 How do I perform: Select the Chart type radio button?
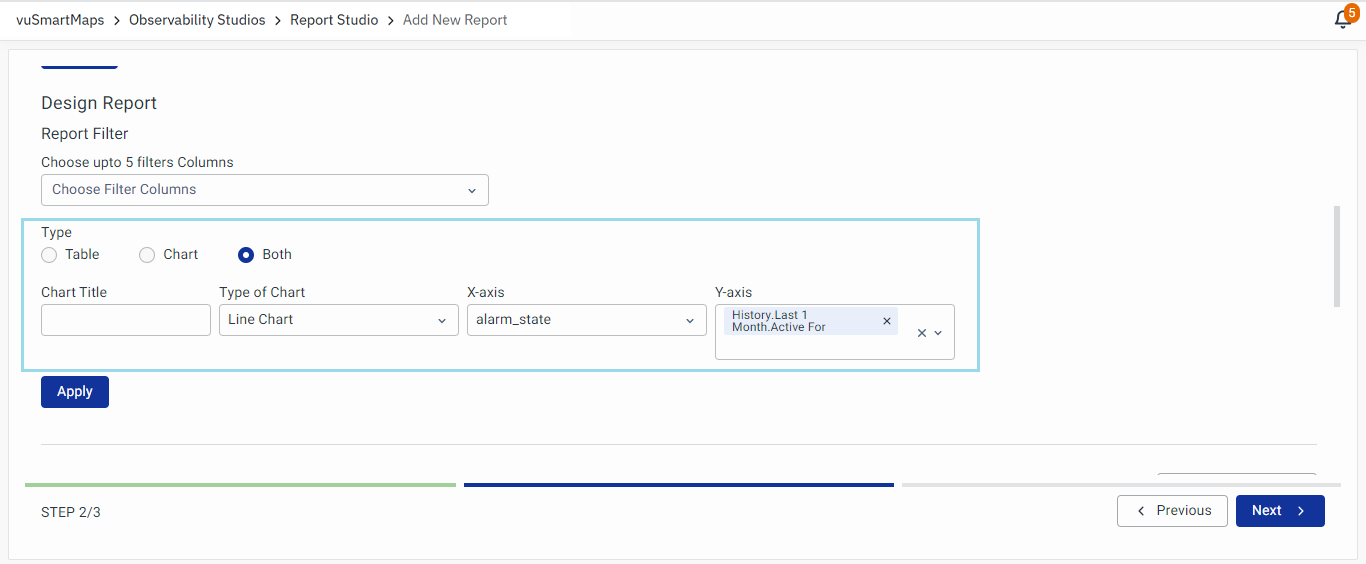pyautogui.click(x=147, y=255)
